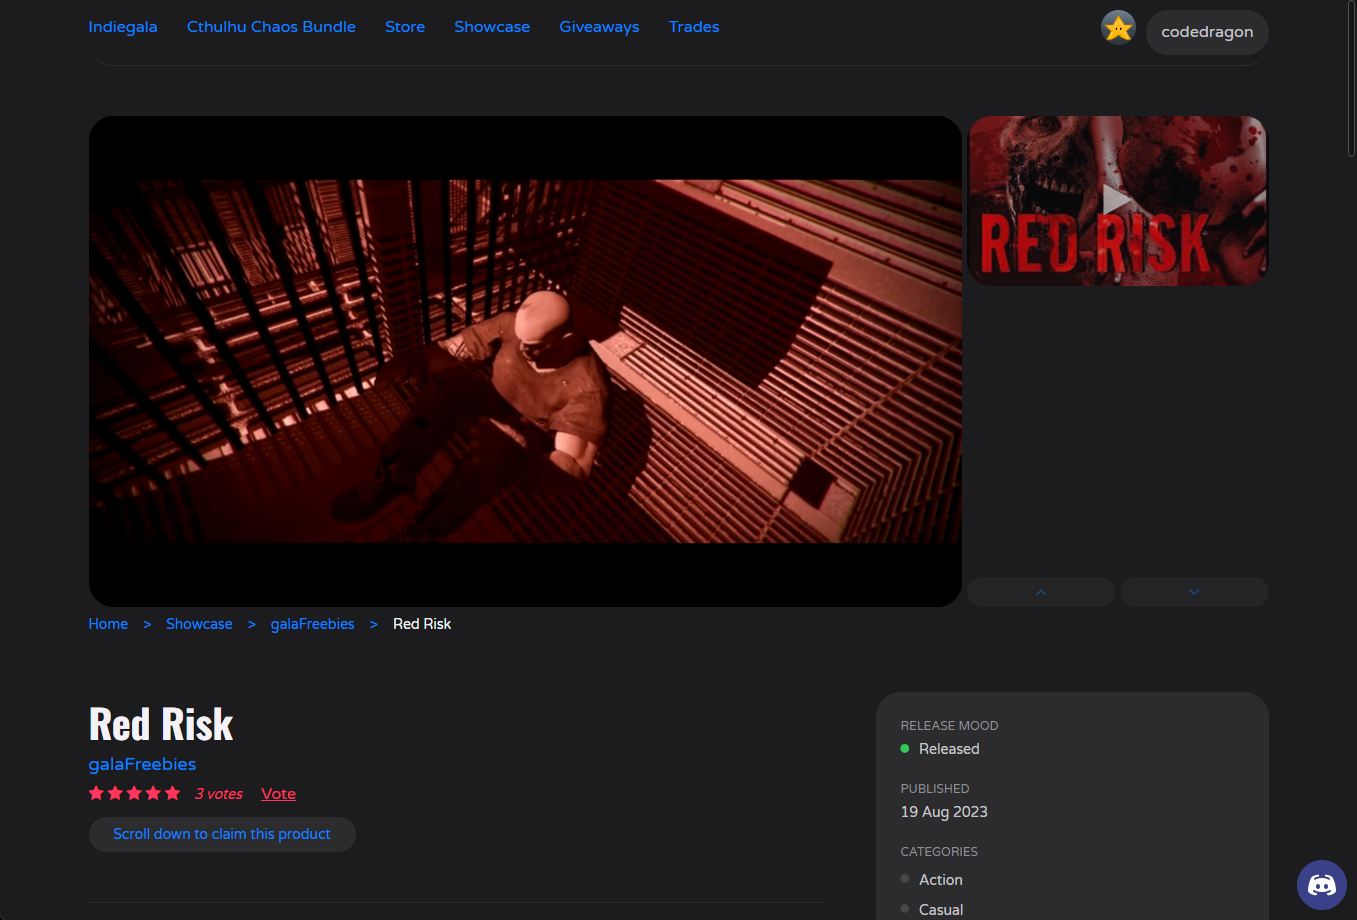
Task: Select the Casual category
Action: 941,909
